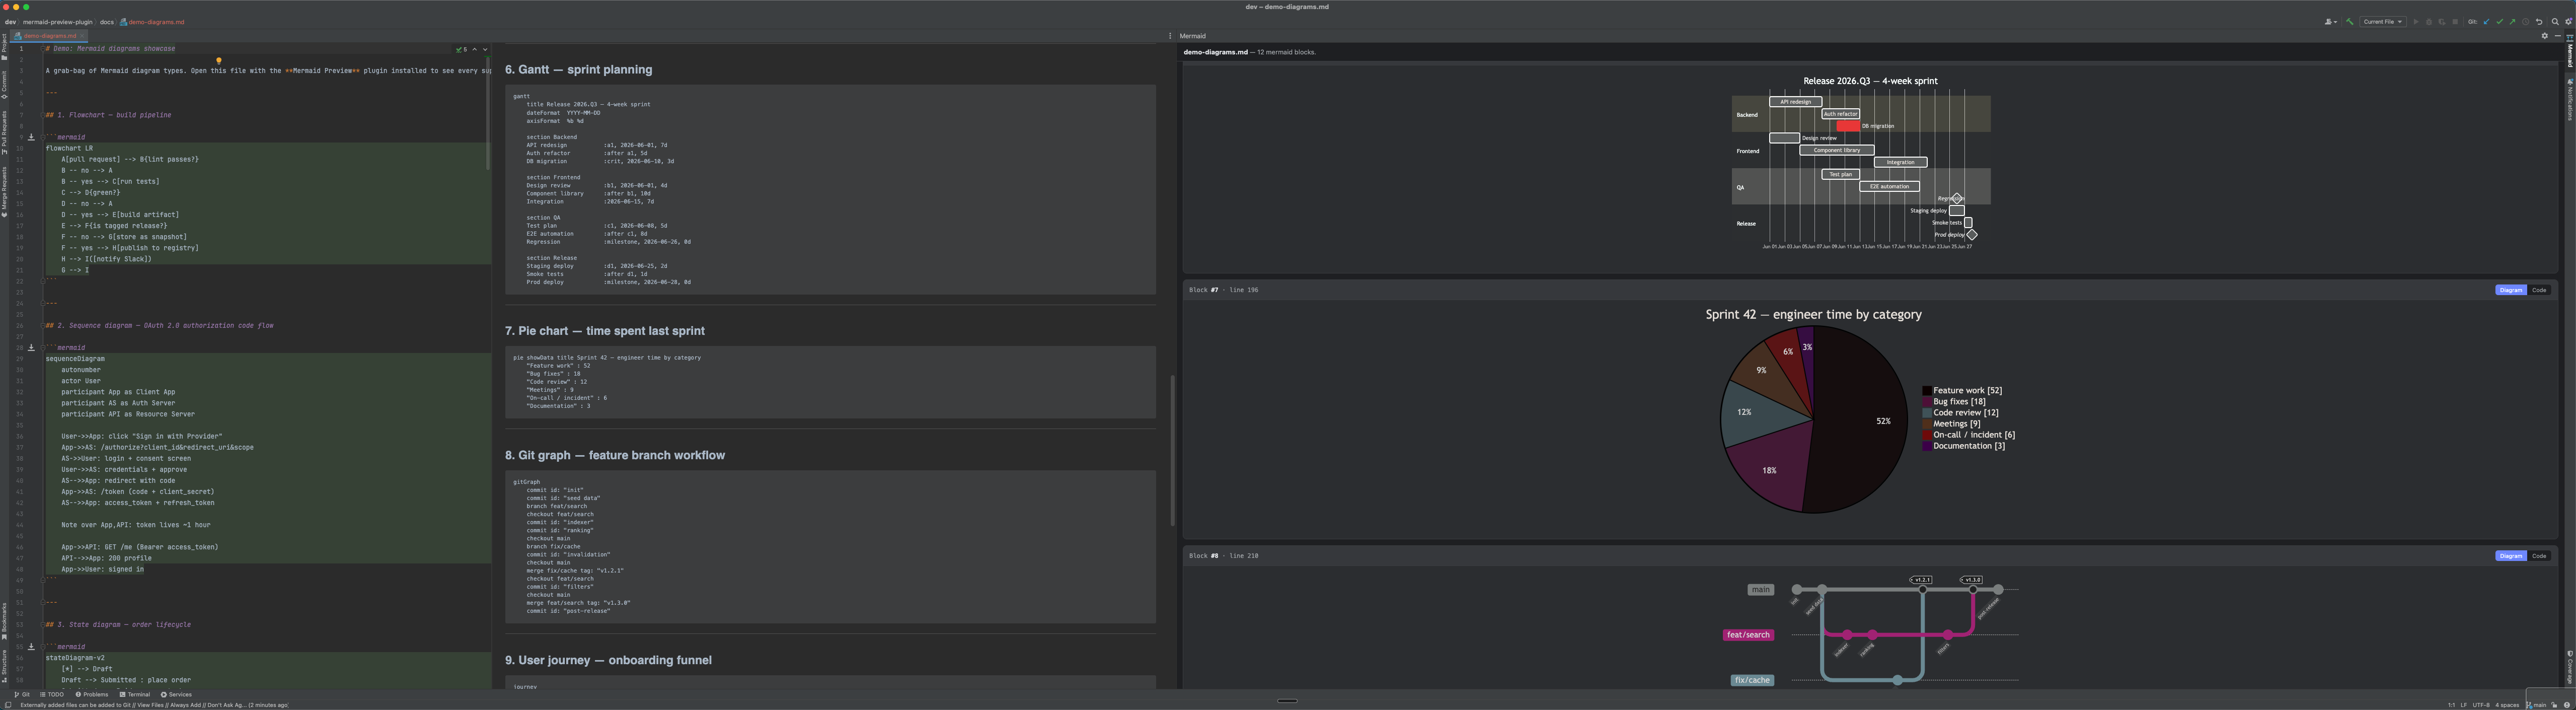This screenshot has height=710, width=2576.
Task: Click Search Everywhere magnifier icon
Action: 2555,22
